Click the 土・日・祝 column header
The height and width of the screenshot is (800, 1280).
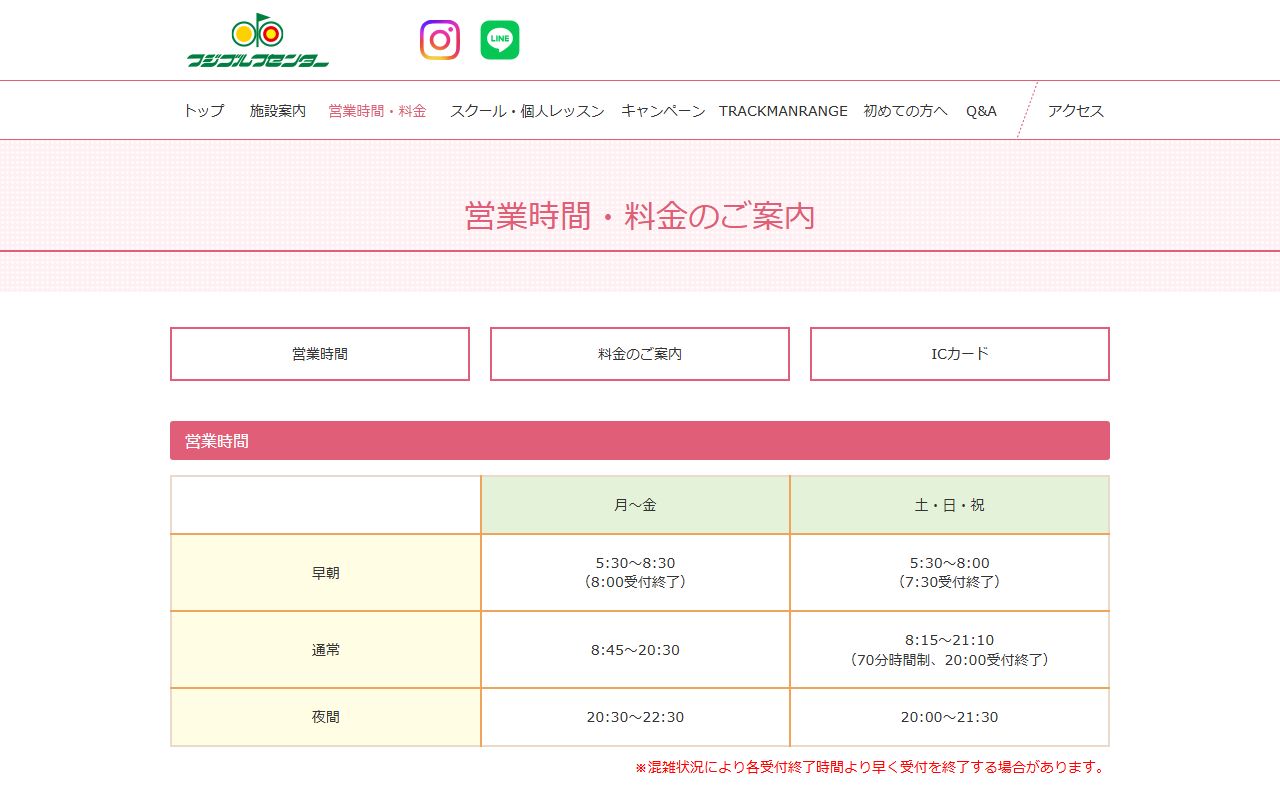coord(950,505)
